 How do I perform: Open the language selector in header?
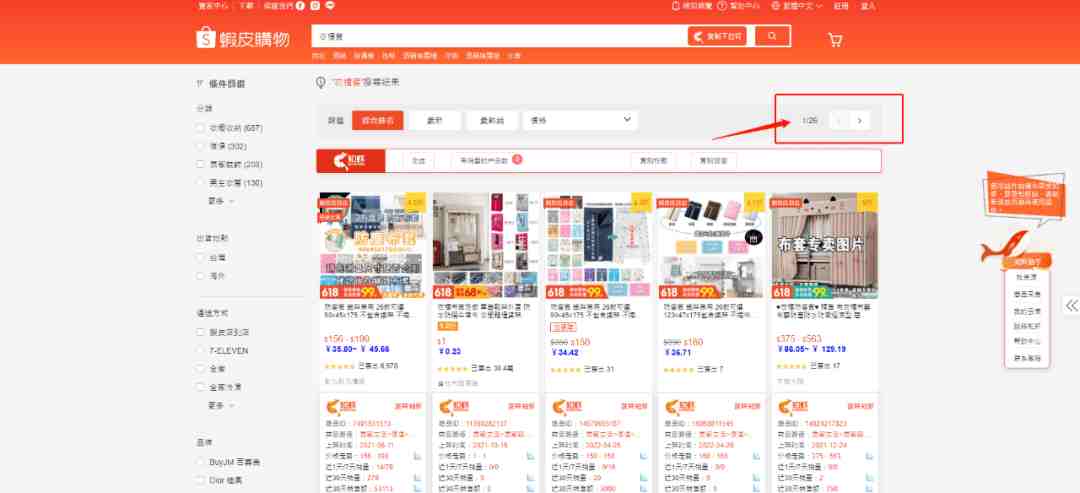coord(797,6)
